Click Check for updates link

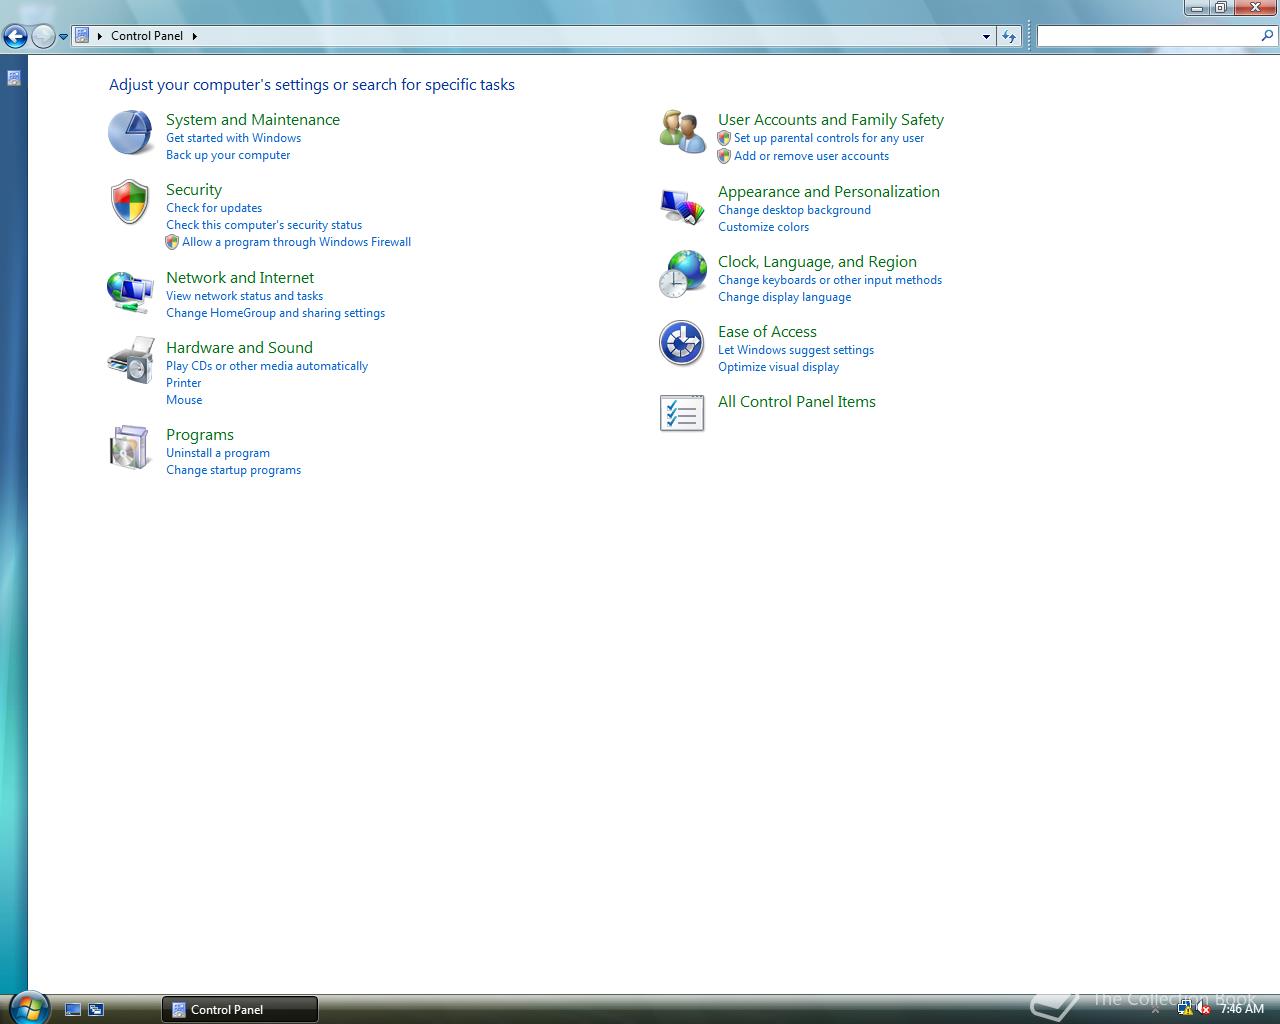[x=214, y=208]
